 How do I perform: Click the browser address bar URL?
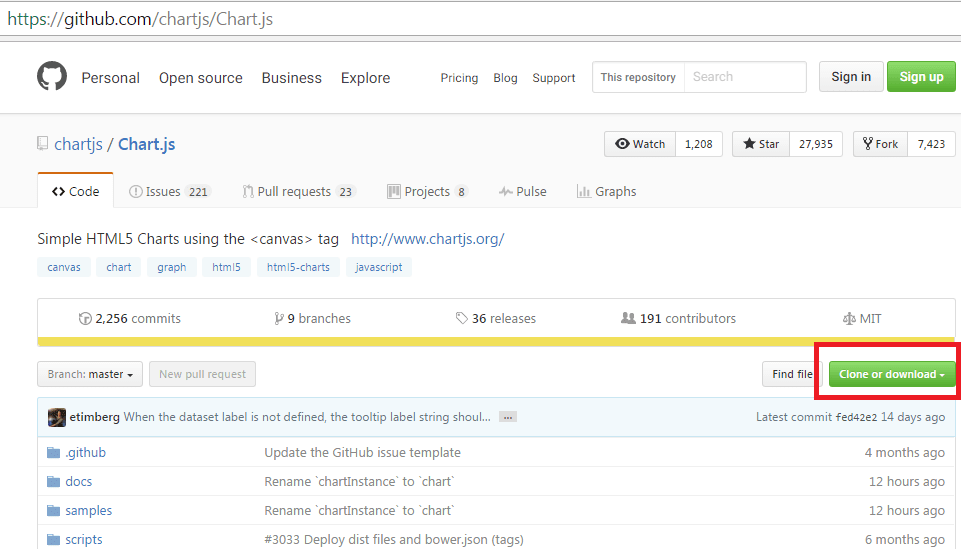pyautogui.click(x=140, y=19)
